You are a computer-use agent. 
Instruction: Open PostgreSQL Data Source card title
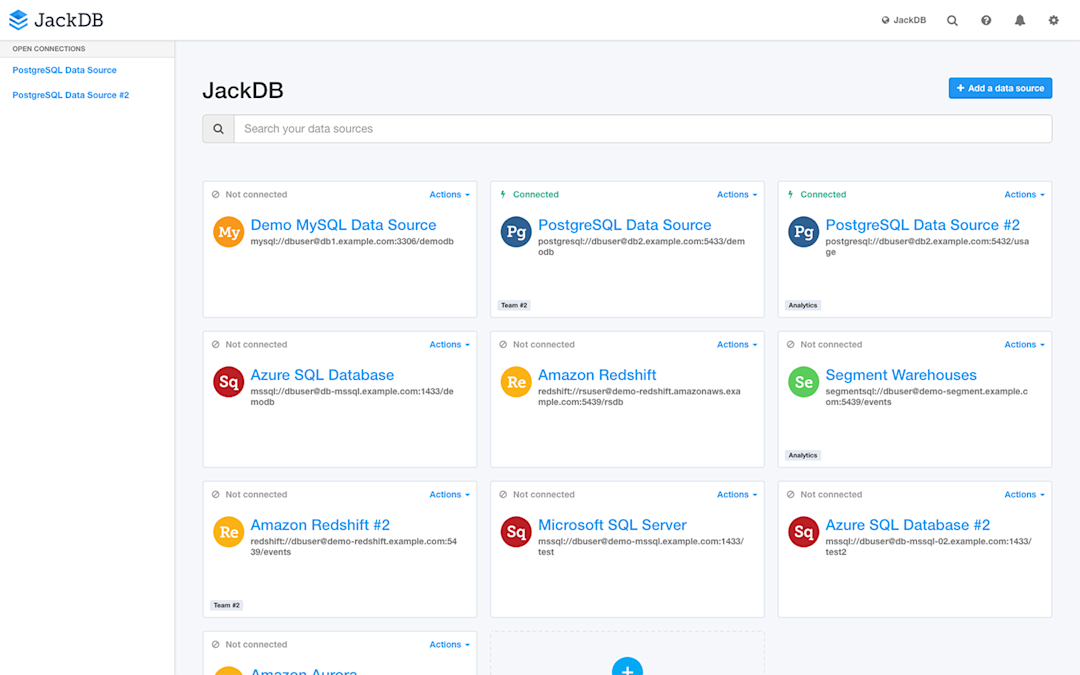pyautogui.click(x=624, y=225)
